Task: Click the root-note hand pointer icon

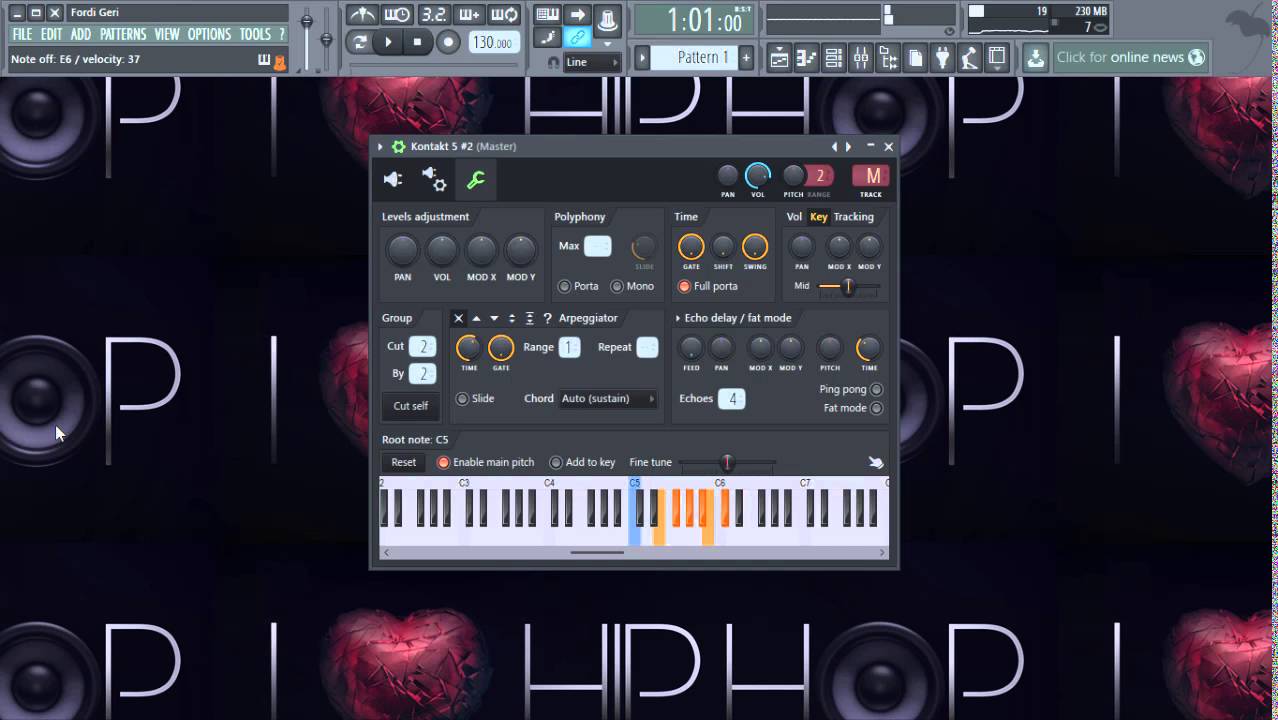Action: coord(876,463)
